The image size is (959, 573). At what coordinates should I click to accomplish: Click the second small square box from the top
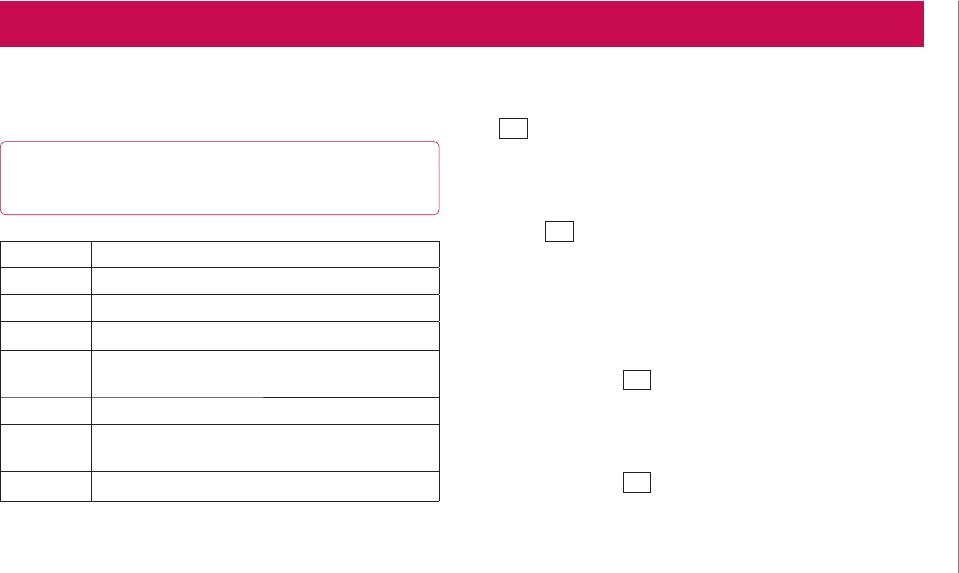[560, 232]
